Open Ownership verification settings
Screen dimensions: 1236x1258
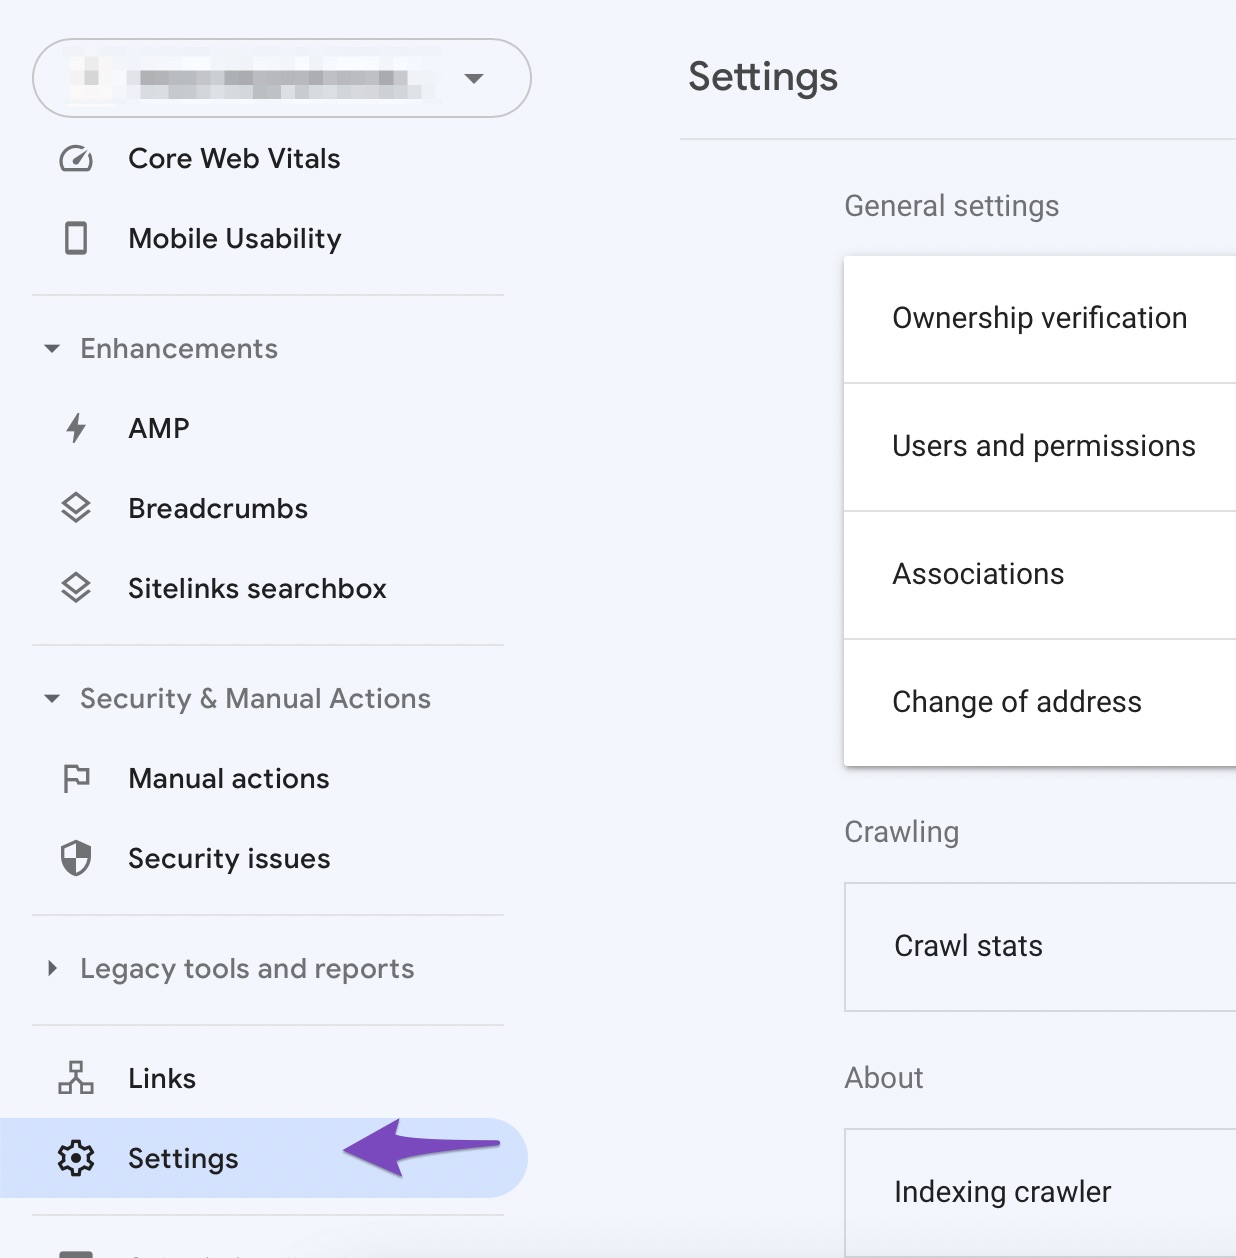coord(1039,317)
